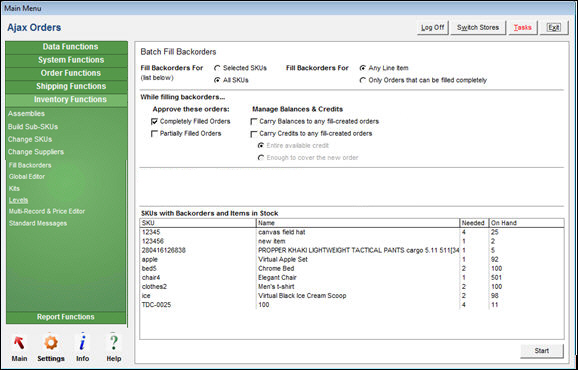Open the Tasks button
The width and height of the screenshot is (578, 370).
click(522, 28)
